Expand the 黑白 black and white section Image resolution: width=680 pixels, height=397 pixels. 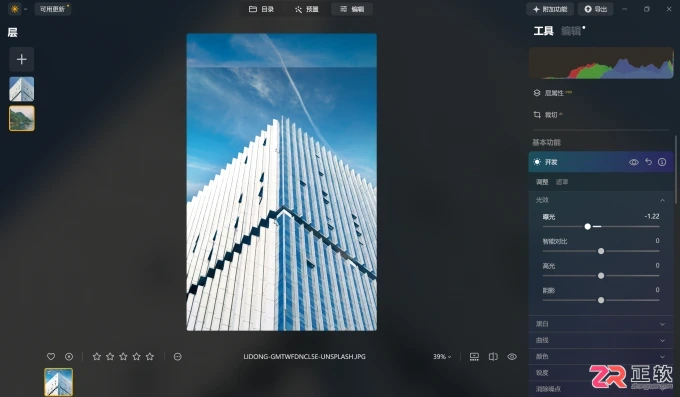click(x=601, y=324)
